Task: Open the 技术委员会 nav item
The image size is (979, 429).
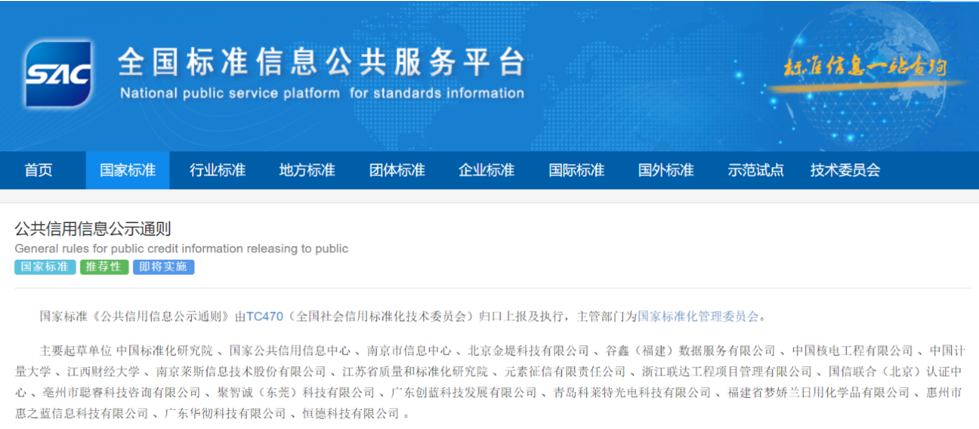Action: pyautogui.click(x=845, y=170)
